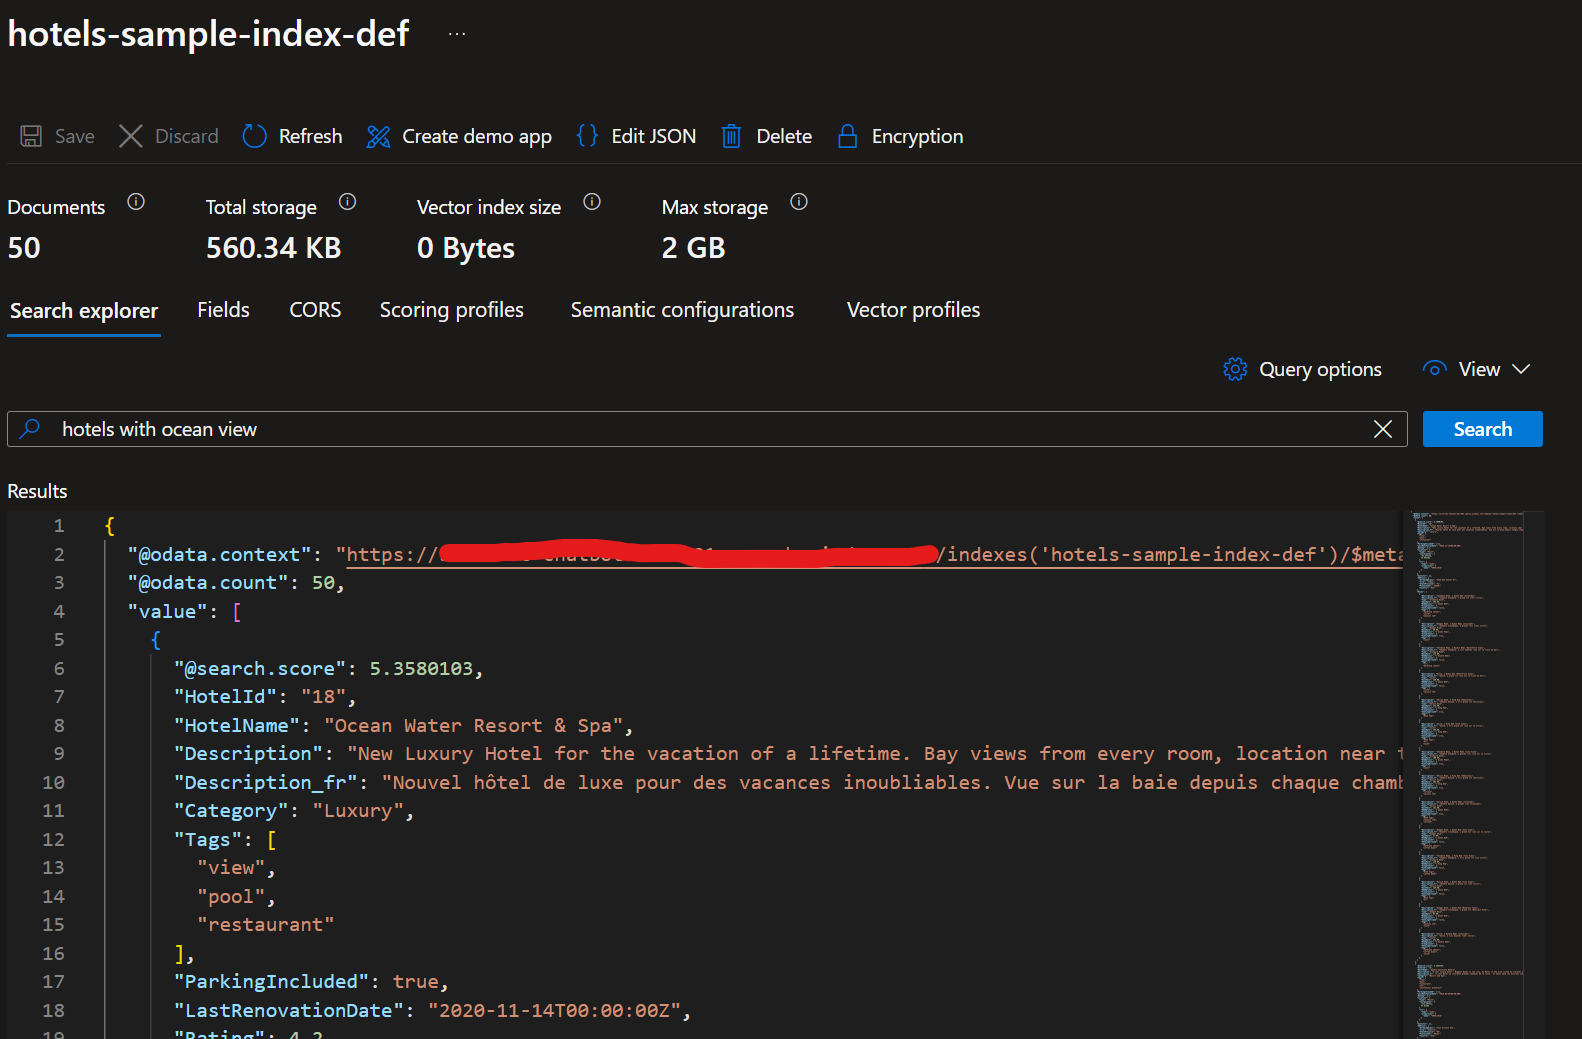Viewport: 1582px width, 1039px height.
Task: Open the Vector profiles tab
Action: click(913, 310)
